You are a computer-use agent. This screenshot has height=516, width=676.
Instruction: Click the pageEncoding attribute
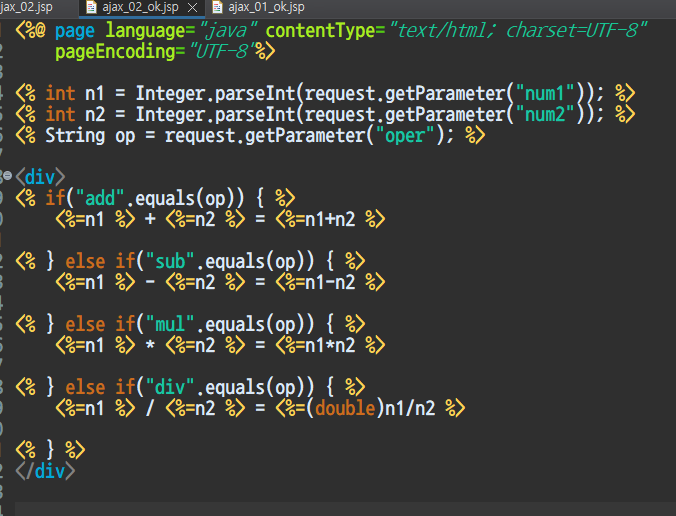click(x=115, y=52)
